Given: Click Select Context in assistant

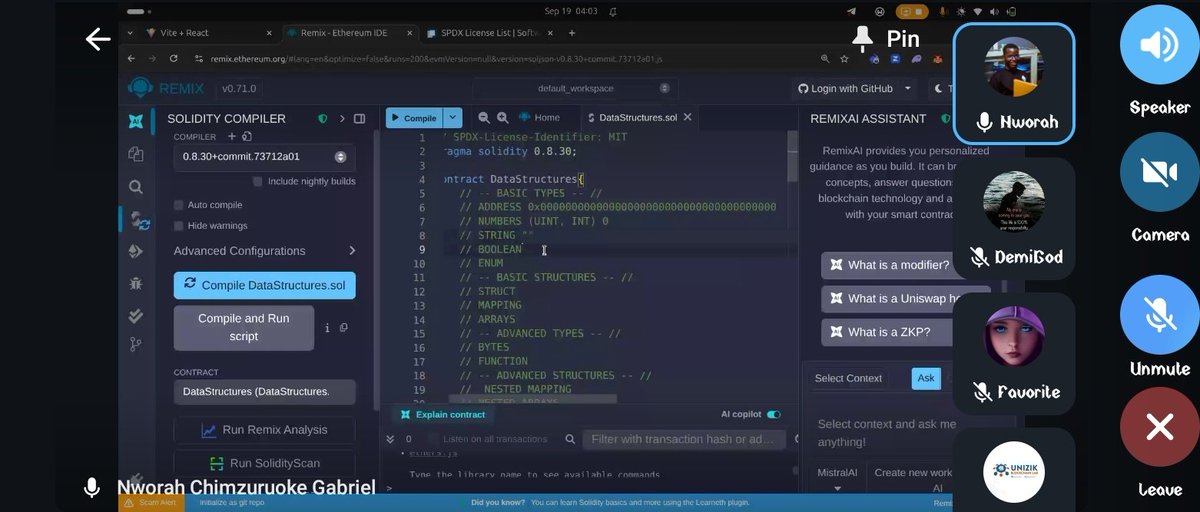Looking at the screenshot, I should [848, 378].
